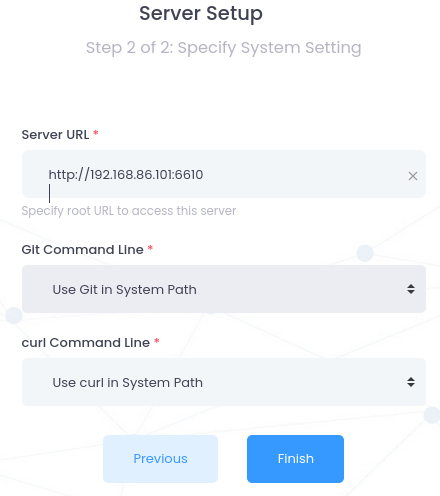440x496 pixels.
Task: Open the Git Command Line dropdown
Action: click(x=224, y=289)
